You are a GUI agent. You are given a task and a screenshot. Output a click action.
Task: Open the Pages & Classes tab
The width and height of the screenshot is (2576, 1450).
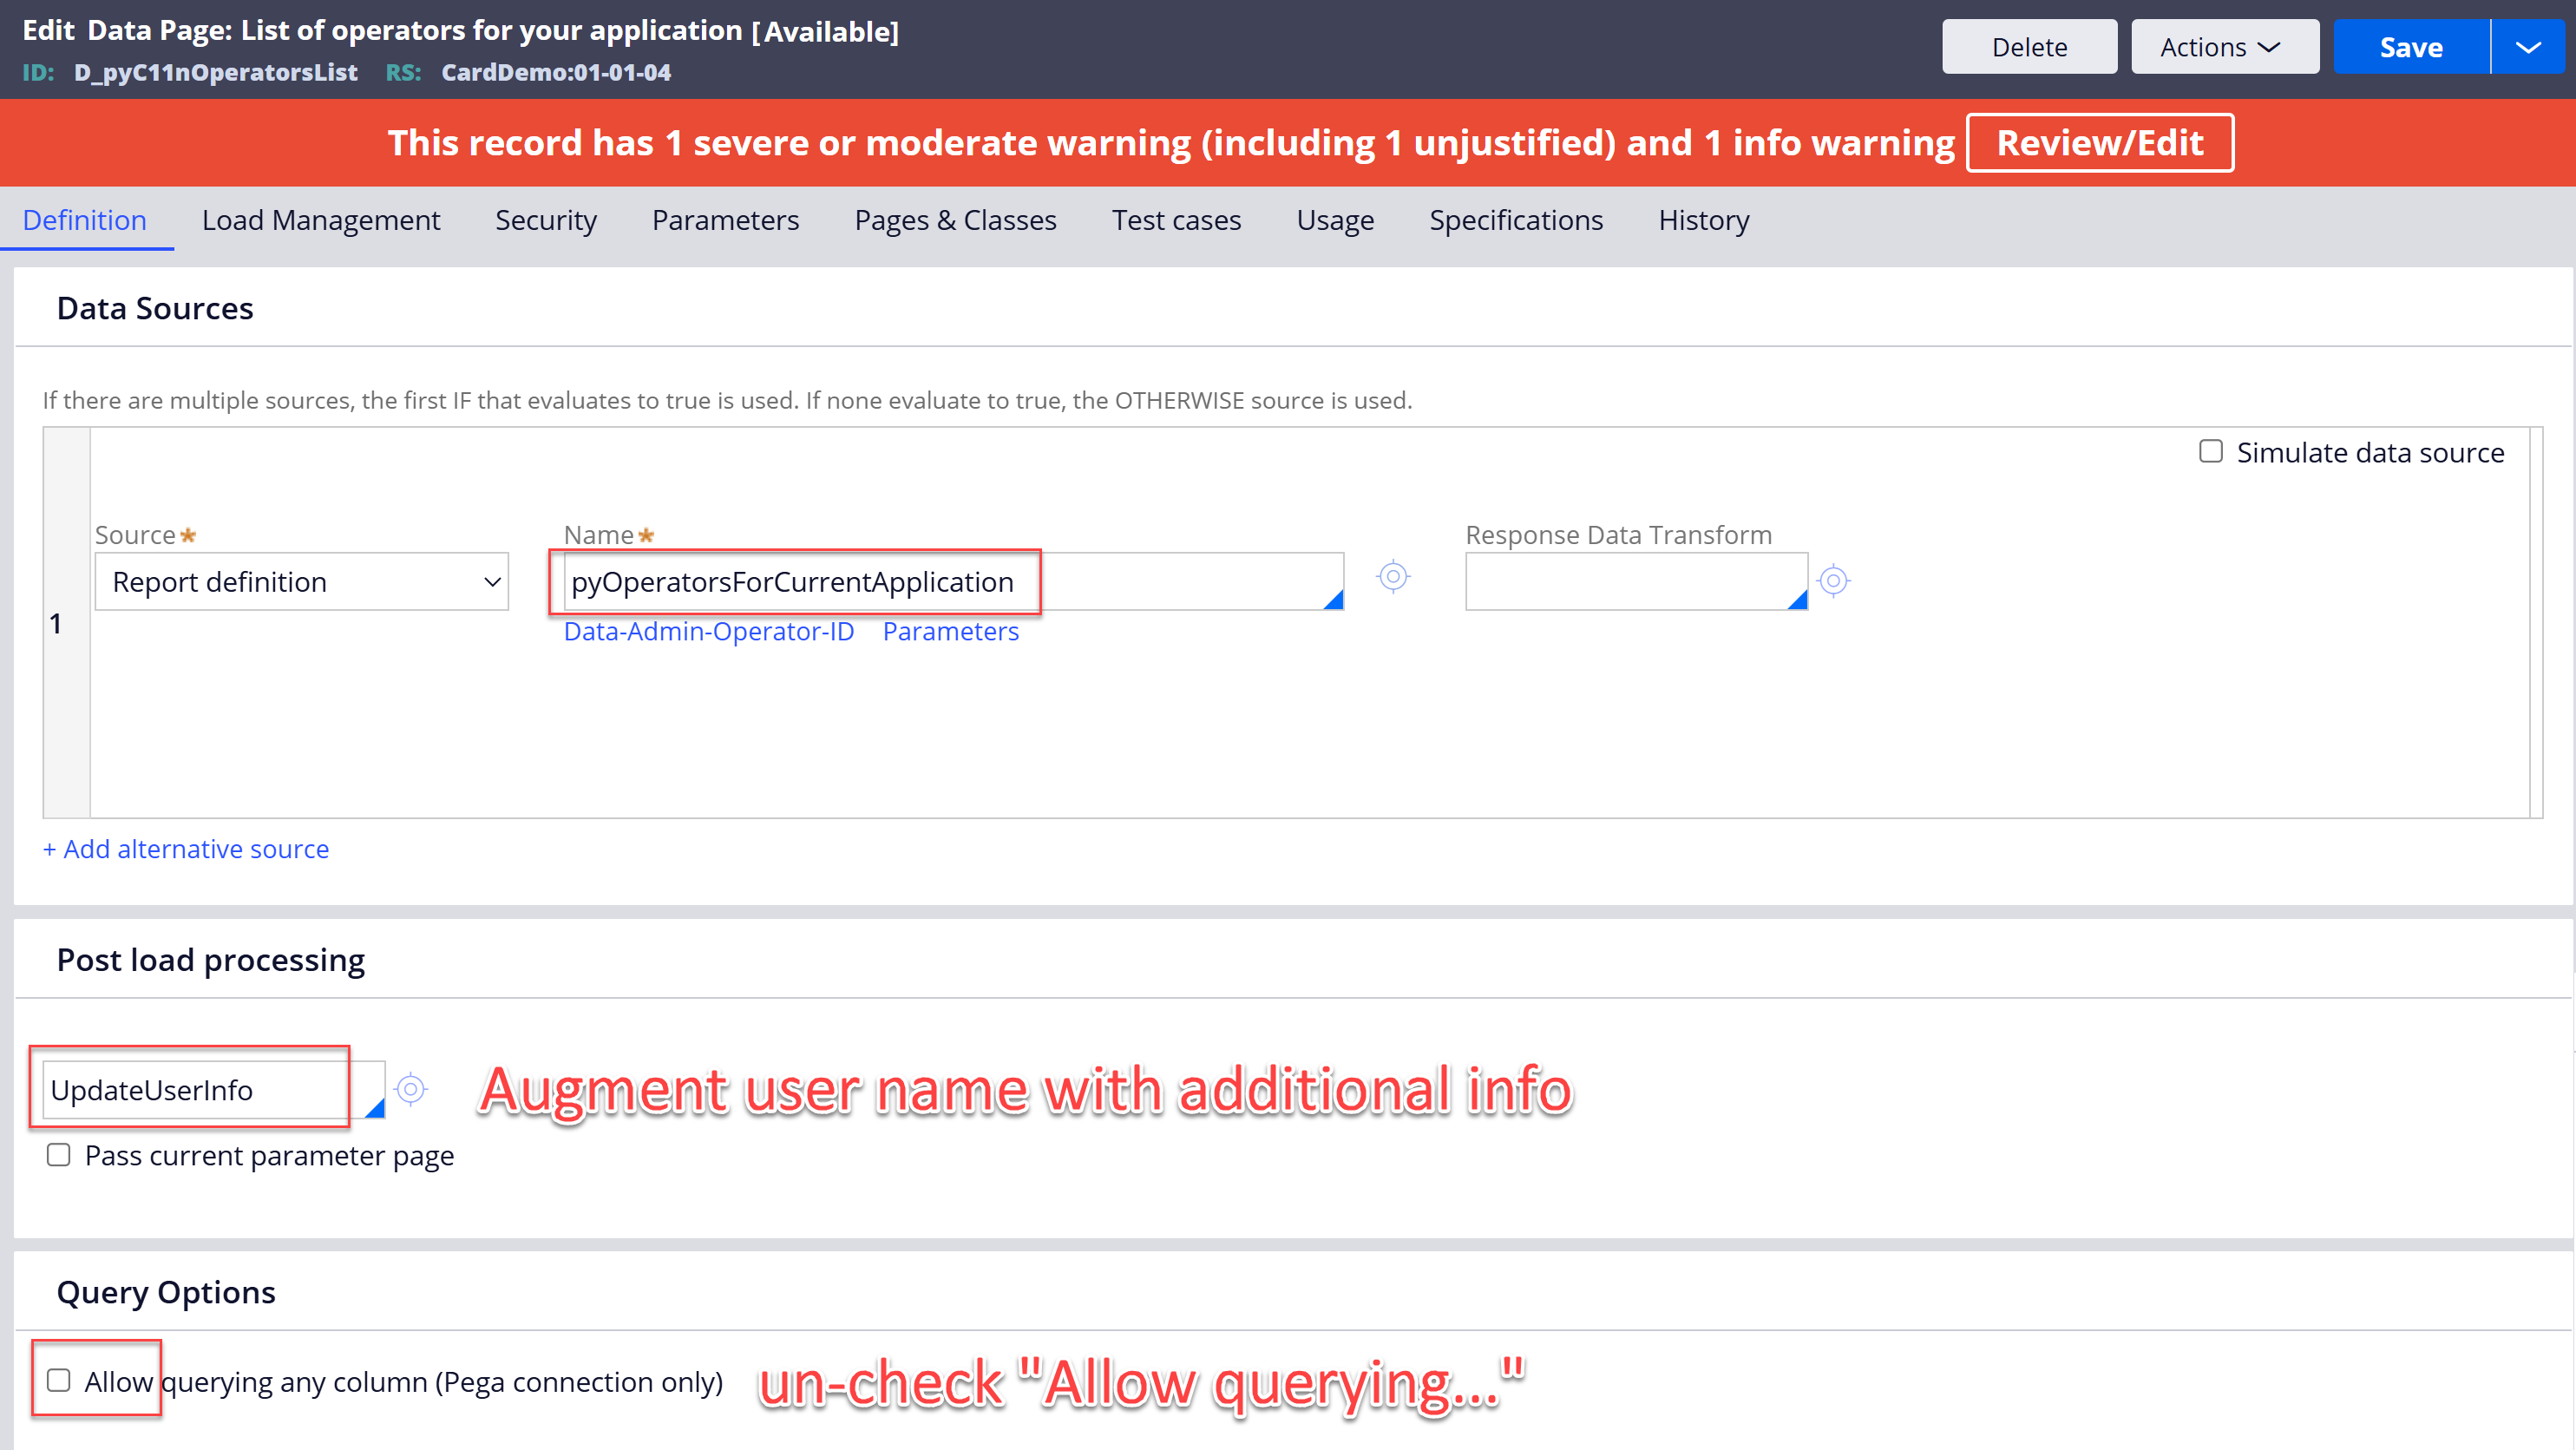955,220
